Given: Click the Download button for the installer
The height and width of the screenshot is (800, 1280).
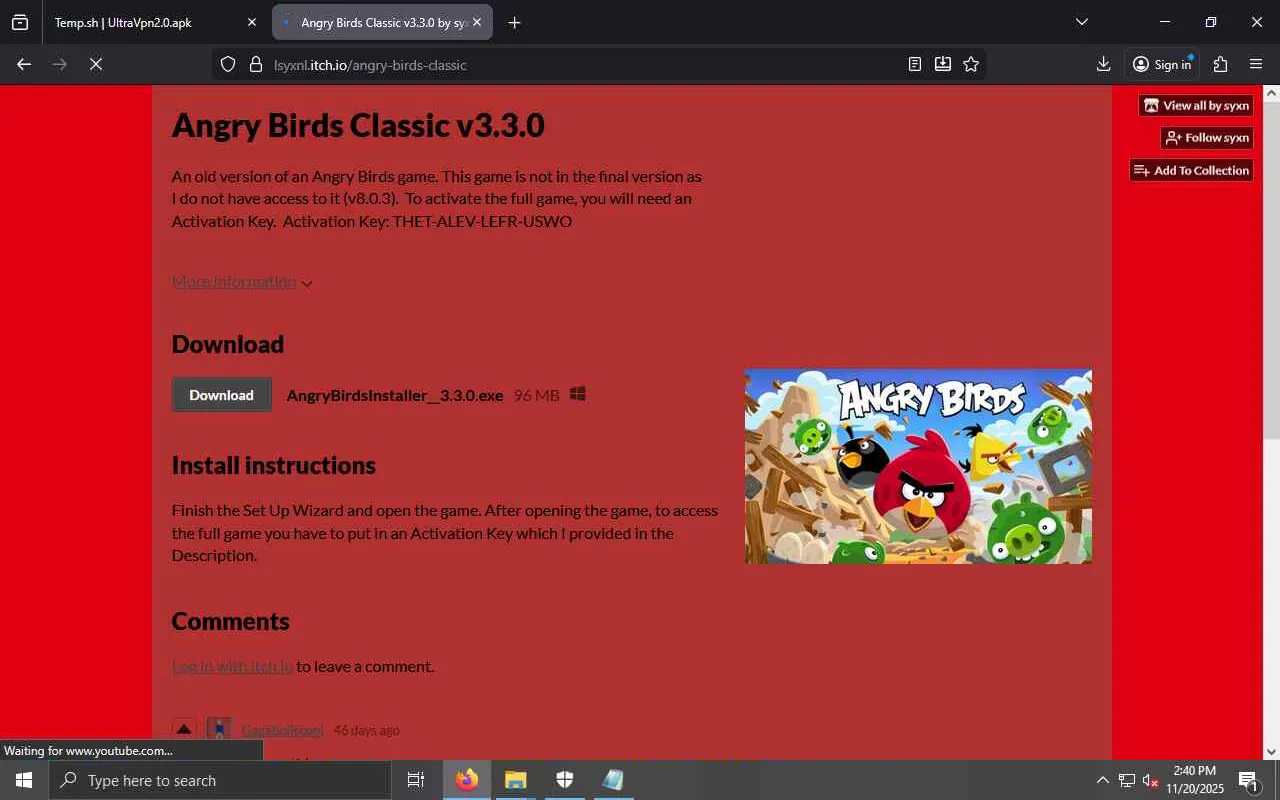Looking at the screenshot, I should tap(221, 395).
